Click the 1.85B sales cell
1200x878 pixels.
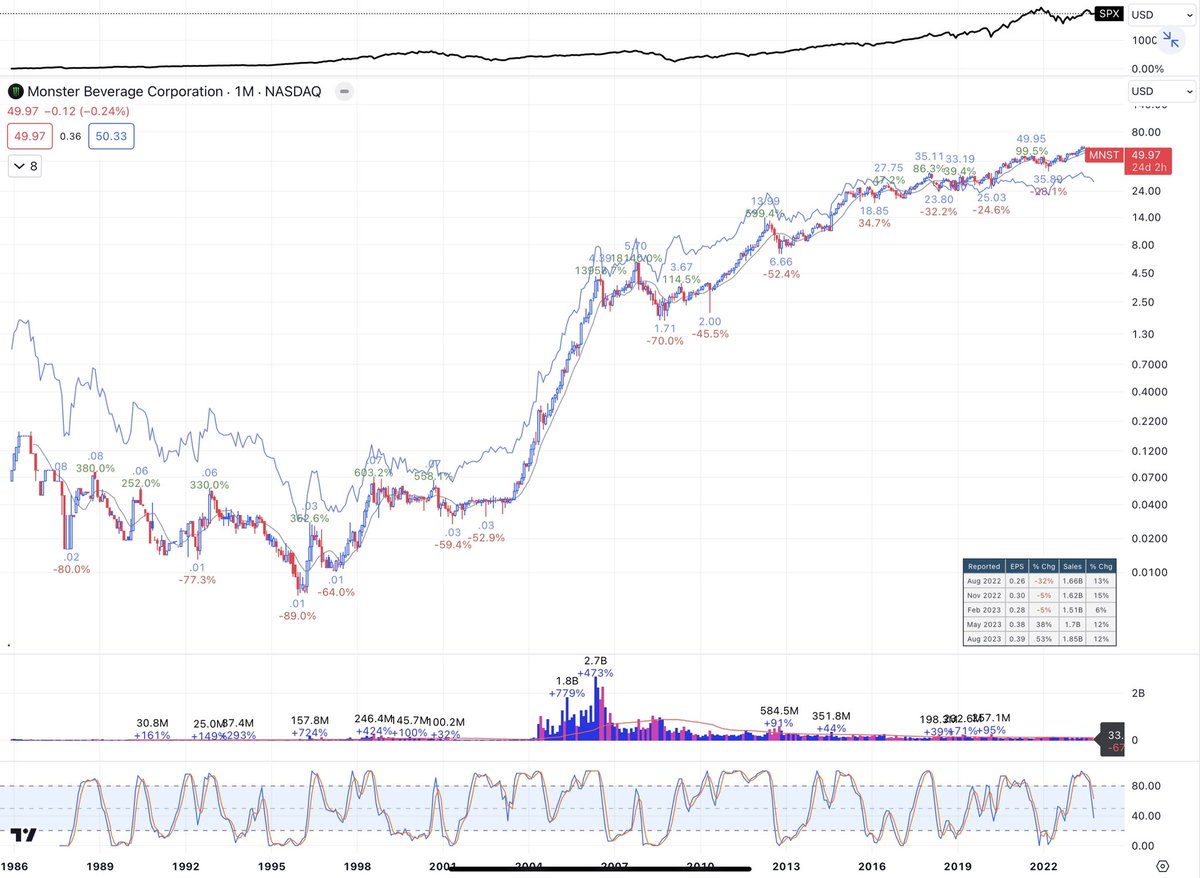point(1072,637)
